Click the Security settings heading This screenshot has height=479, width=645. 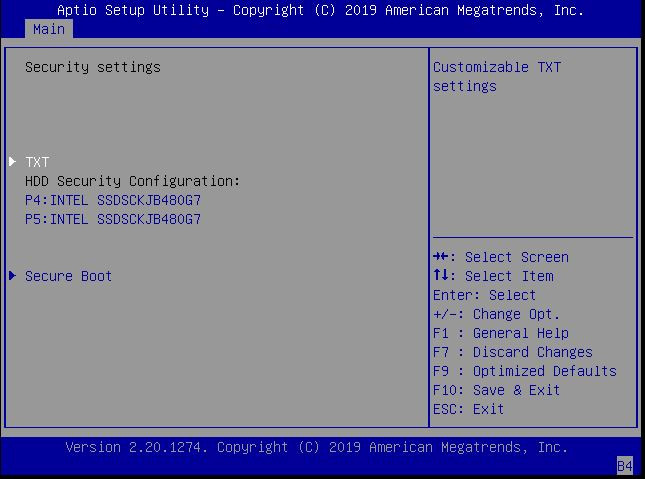(93, 67)
